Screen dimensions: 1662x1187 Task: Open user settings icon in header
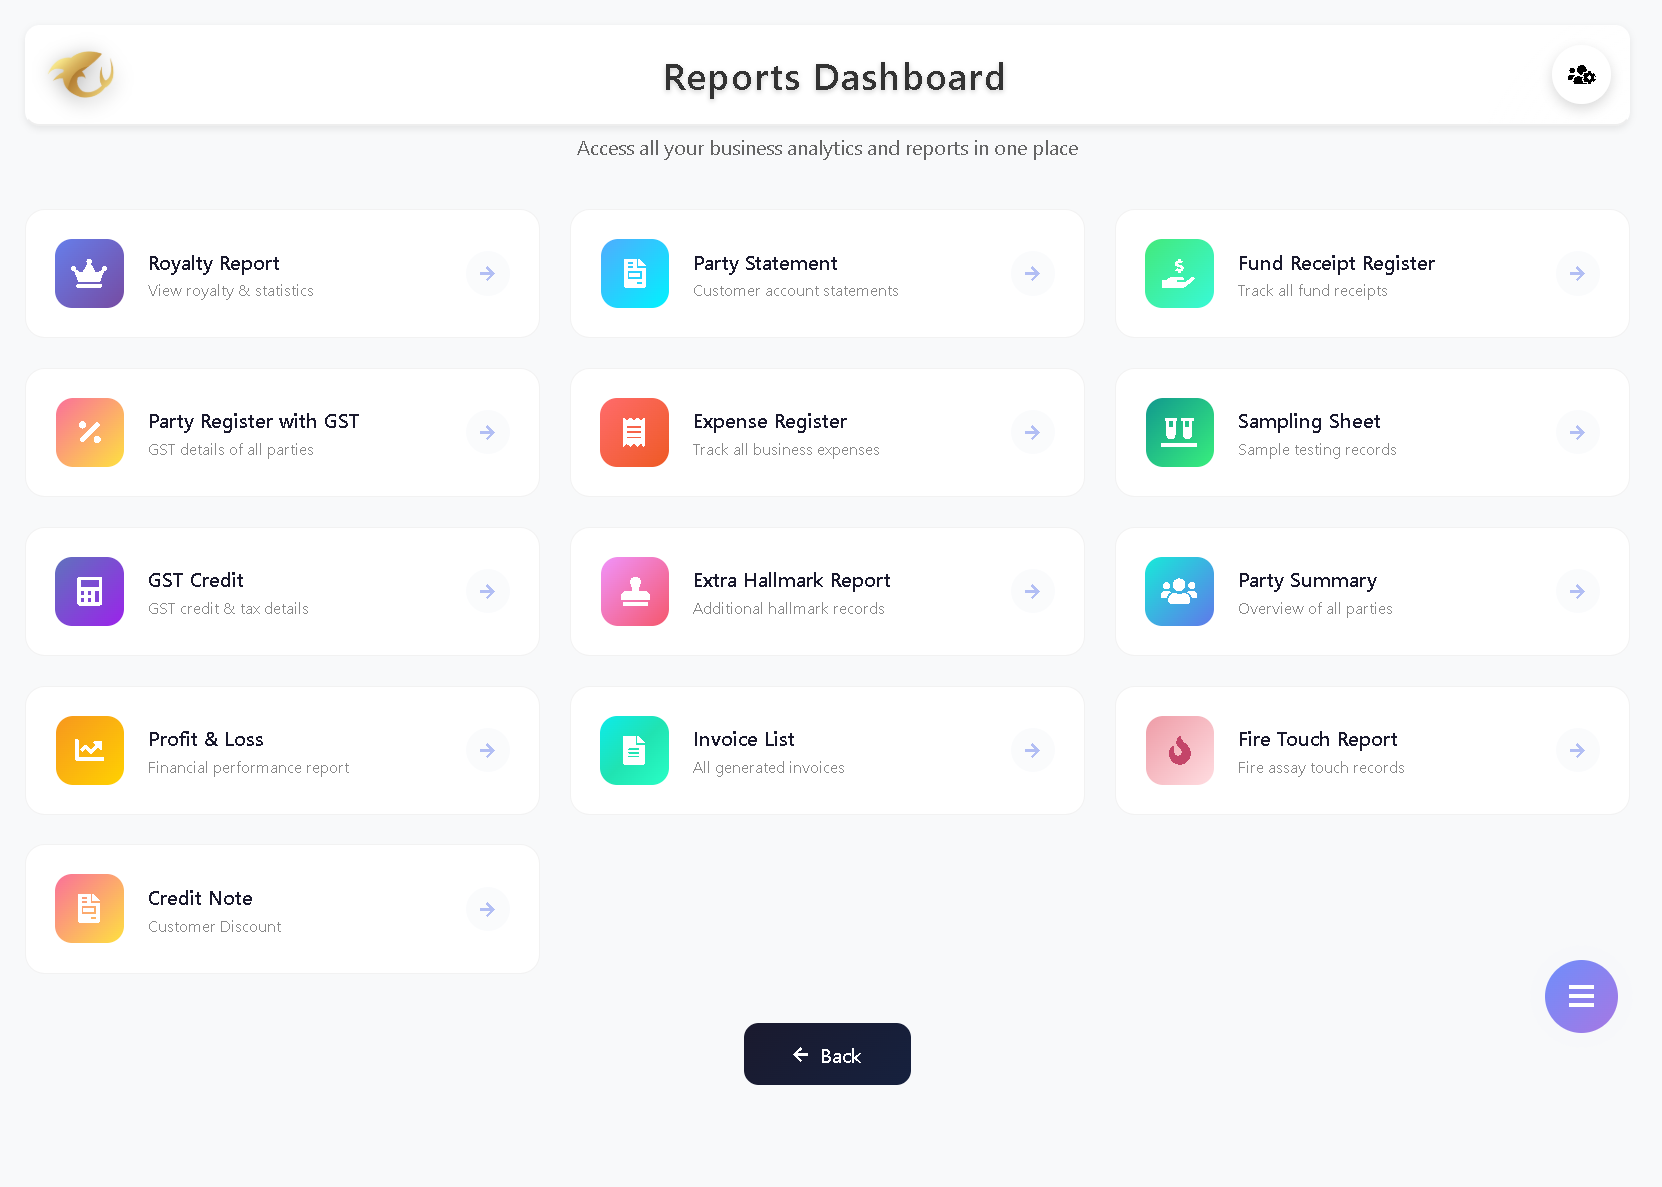[x=1580, y=75]
